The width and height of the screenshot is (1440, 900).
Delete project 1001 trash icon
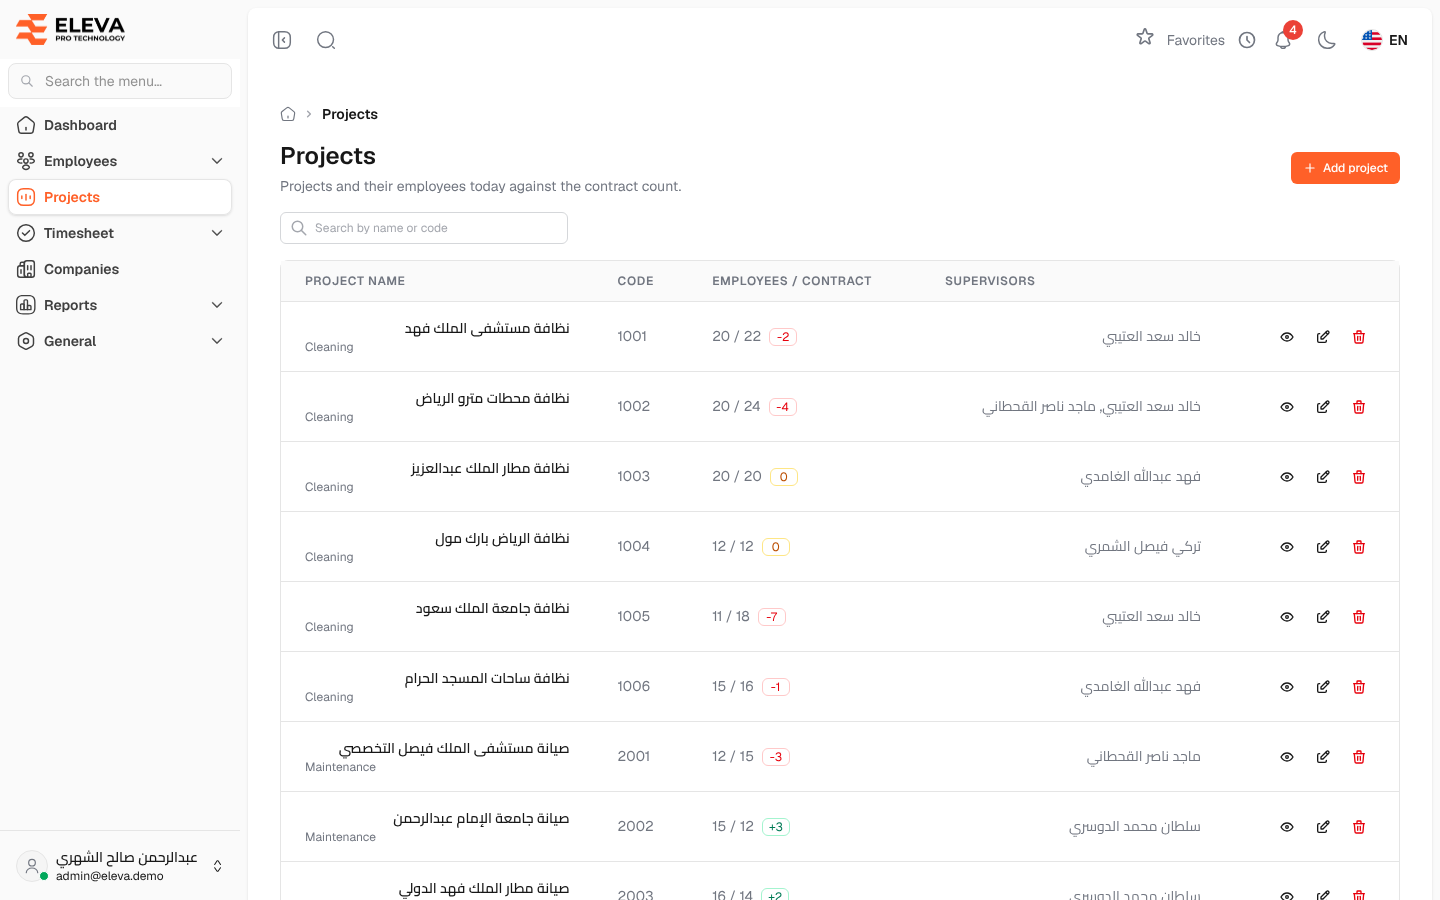pos(1359,337)
